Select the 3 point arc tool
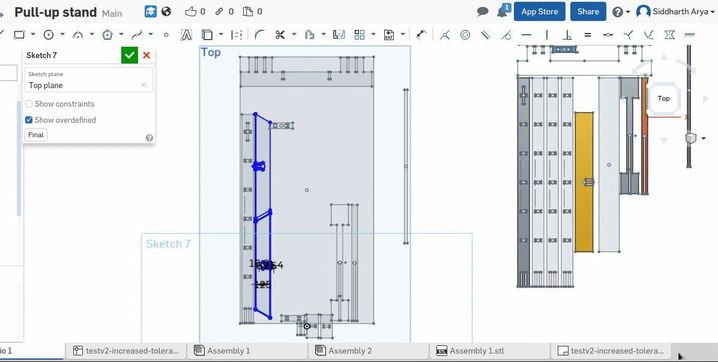Image resolution: width=718 pixels, height=362 pixels. point(78,35)
